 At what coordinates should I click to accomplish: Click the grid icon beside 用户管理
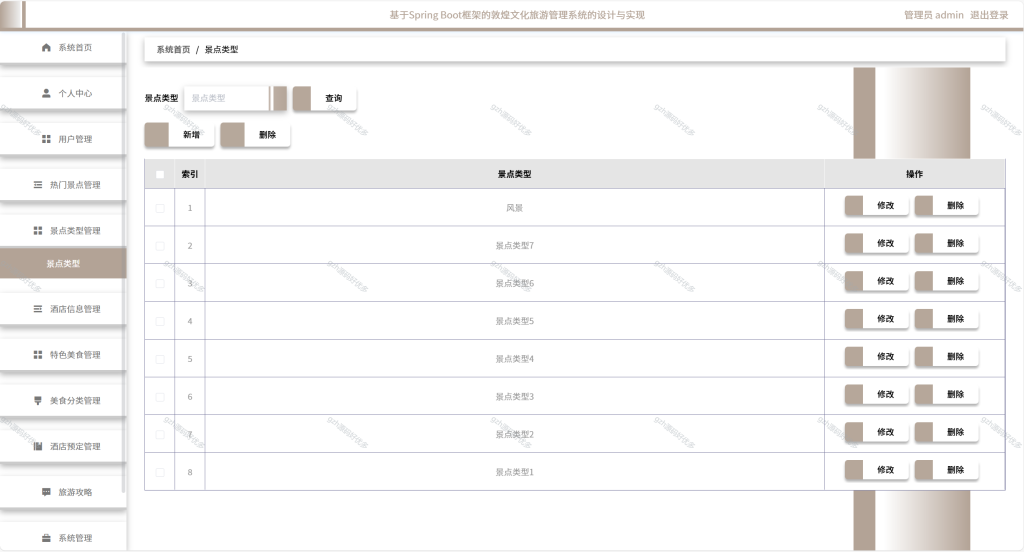(46, 139)
